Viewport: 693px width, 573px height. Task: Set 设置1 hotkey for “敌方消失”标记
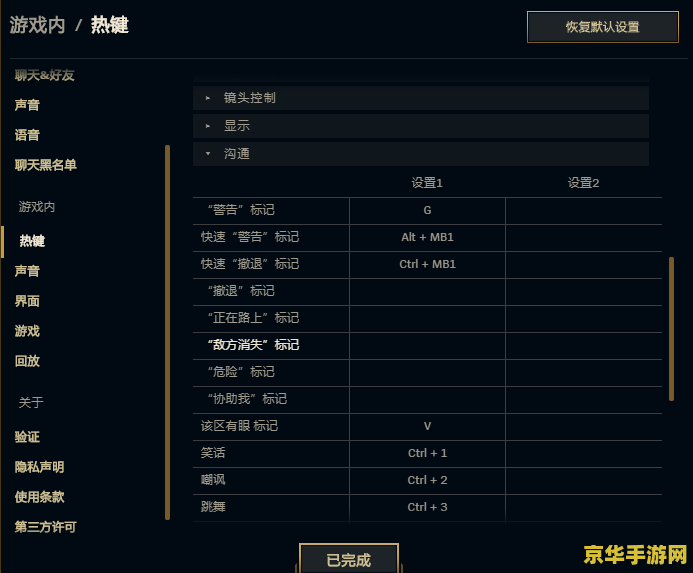pos(427,346)
